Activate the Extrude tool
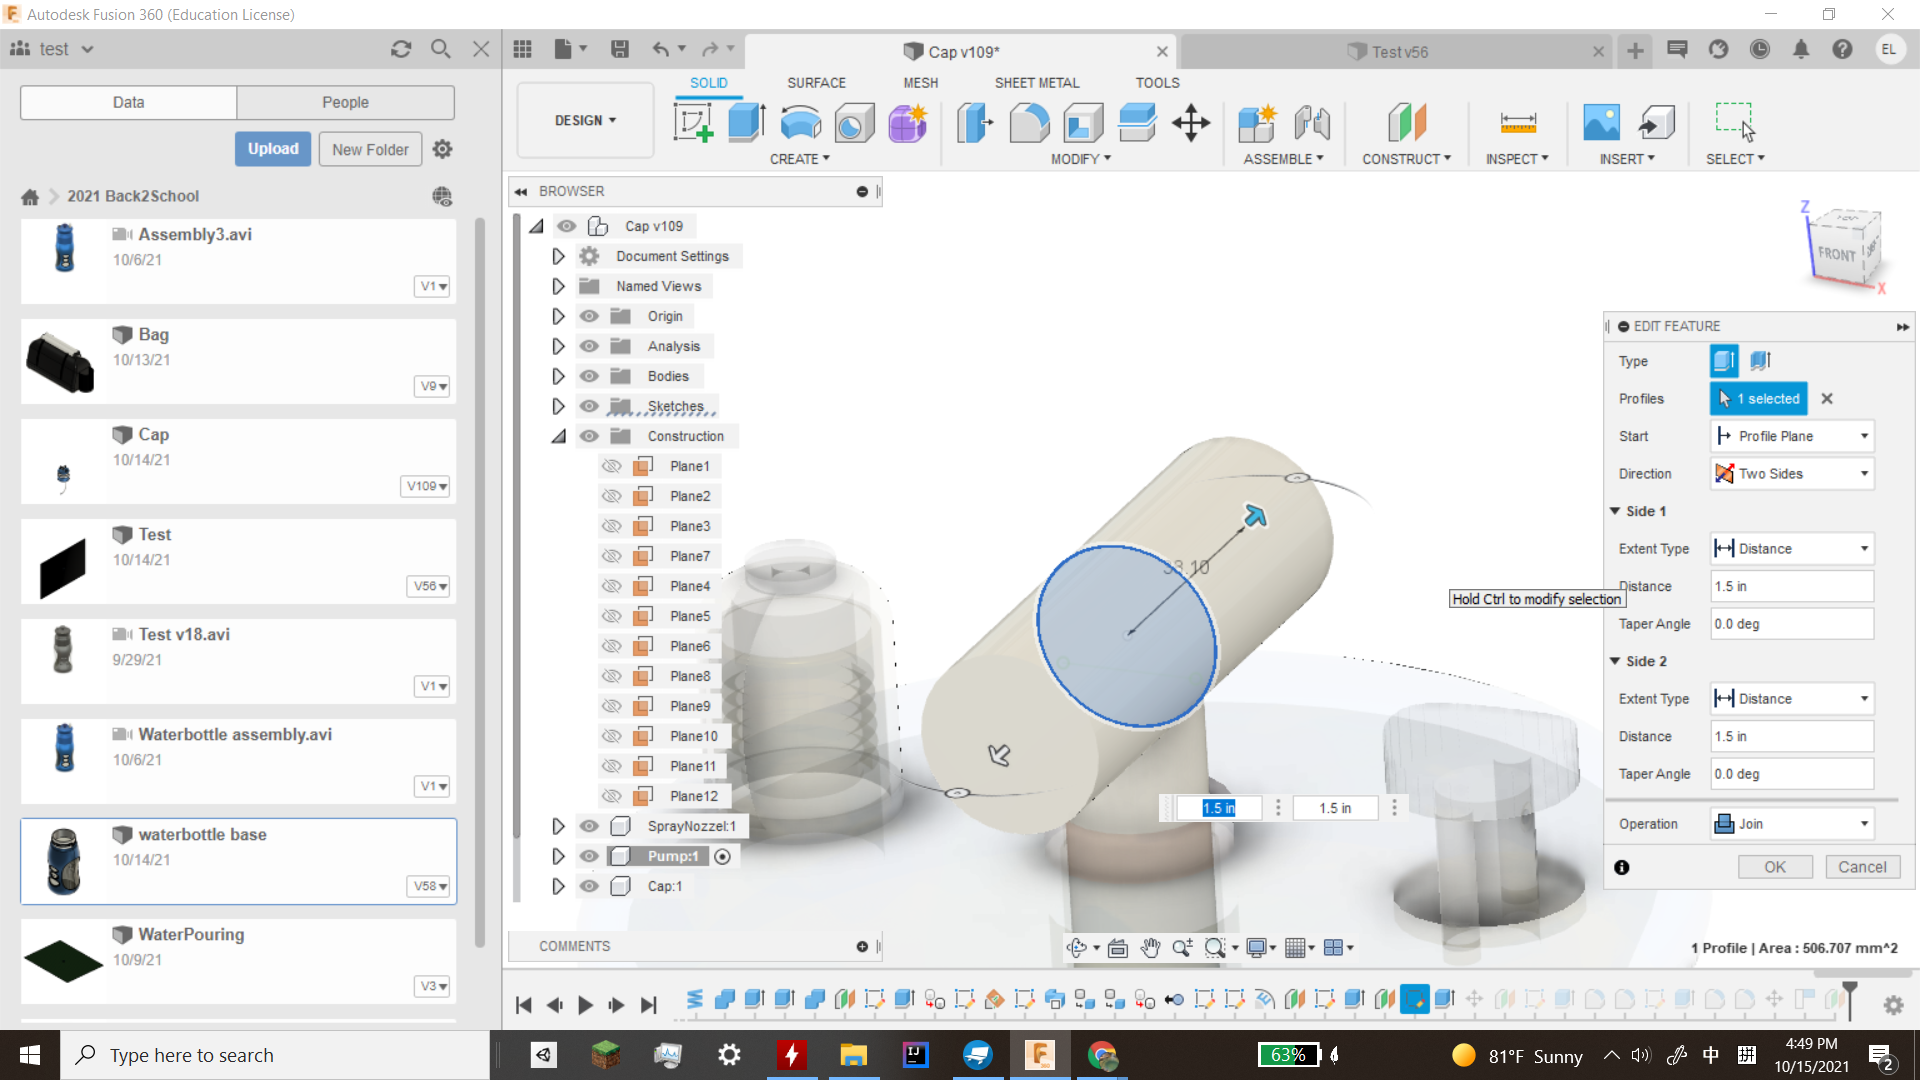The image size is (1920, 1080). (x=745, y=122)
